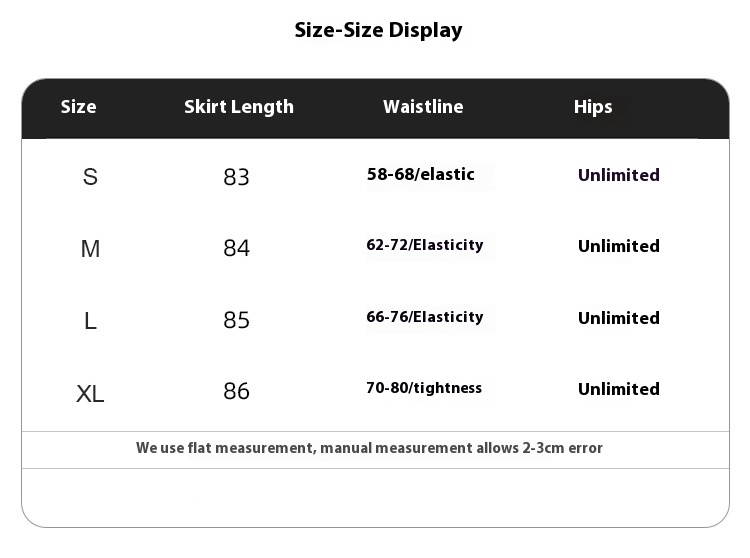Select the XL size row label
Image resolution: width=750 pixels, height=558 pixels.
point(90,392)
